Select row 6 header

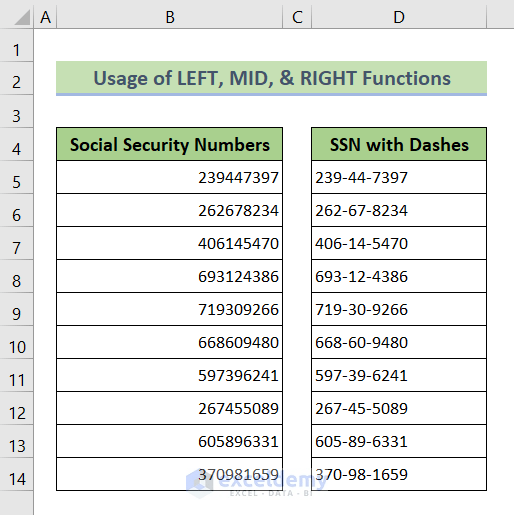click(x=17, y=210)
